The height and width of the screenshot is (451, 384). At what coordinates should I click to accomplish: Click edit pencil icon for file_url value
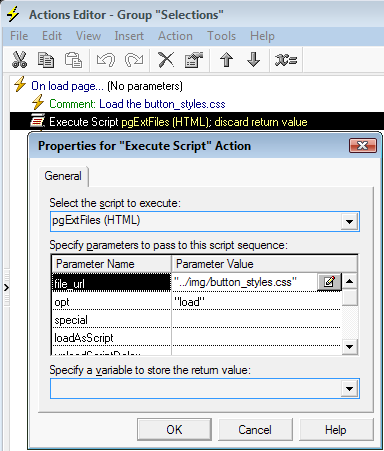click(x=329, y=282)
